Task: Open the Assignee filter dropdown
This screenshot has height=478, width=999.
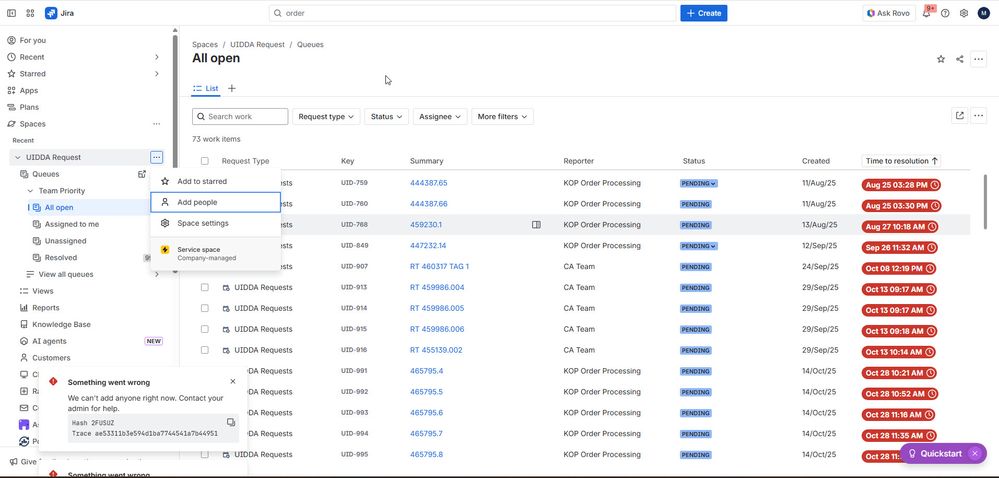Action: pyautogui.click(x=440, y=117)
